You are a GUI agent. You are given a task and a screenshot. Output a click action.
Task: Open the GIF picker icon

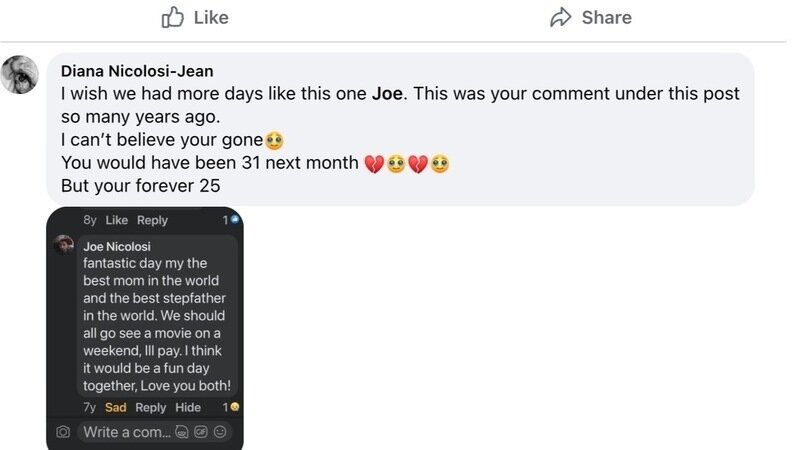point(200,432)
